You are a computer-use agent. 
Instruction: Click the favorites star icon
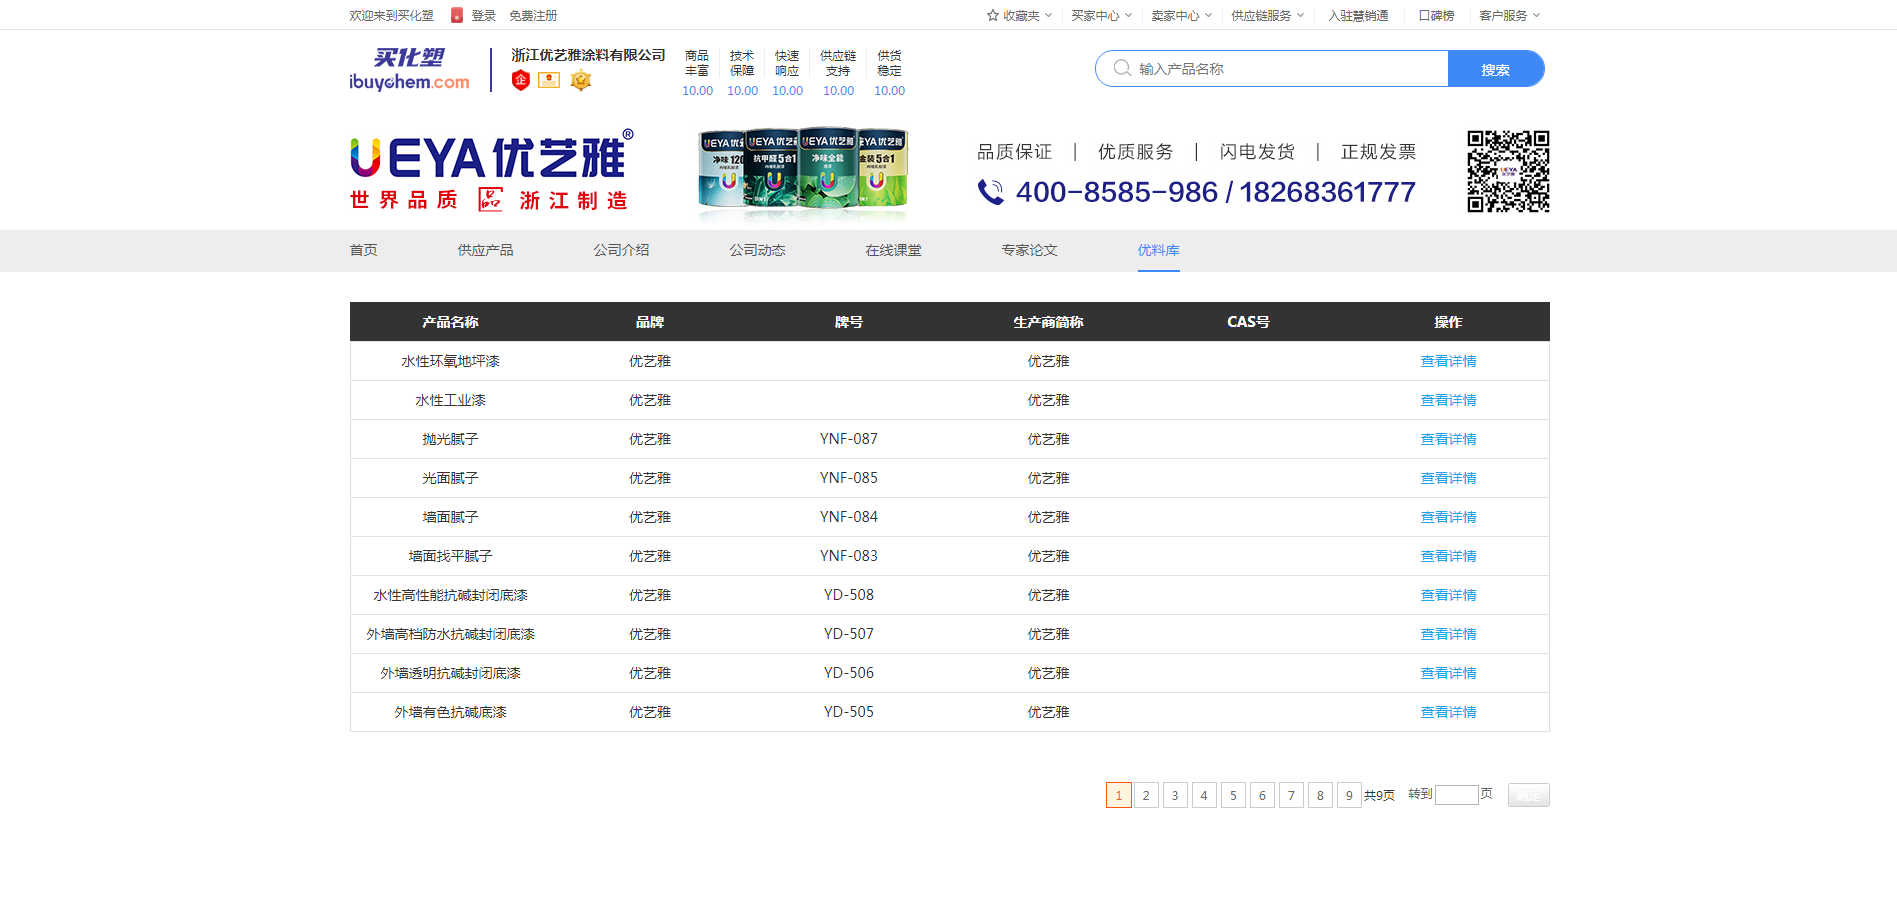tap(993, 15)
